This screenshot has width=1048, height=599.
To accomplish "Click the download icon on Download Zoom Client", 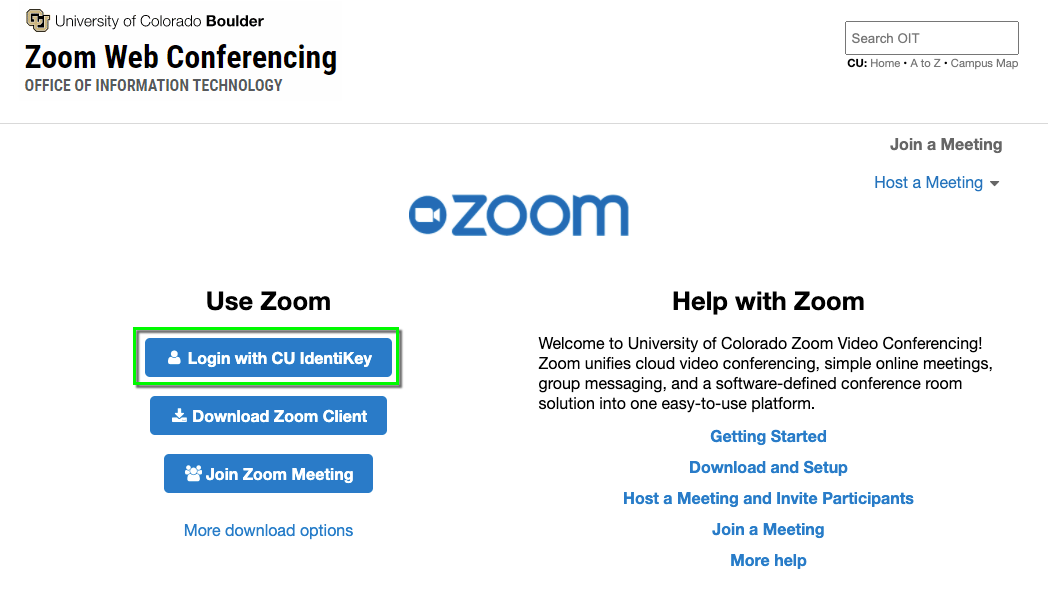I will [x=179, y=415].
